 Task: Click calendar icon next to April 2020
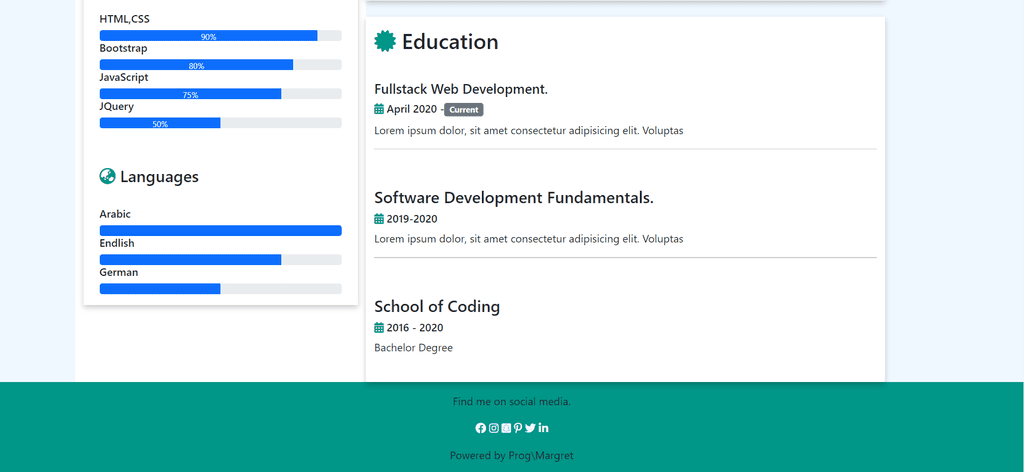tap(379, 109)
